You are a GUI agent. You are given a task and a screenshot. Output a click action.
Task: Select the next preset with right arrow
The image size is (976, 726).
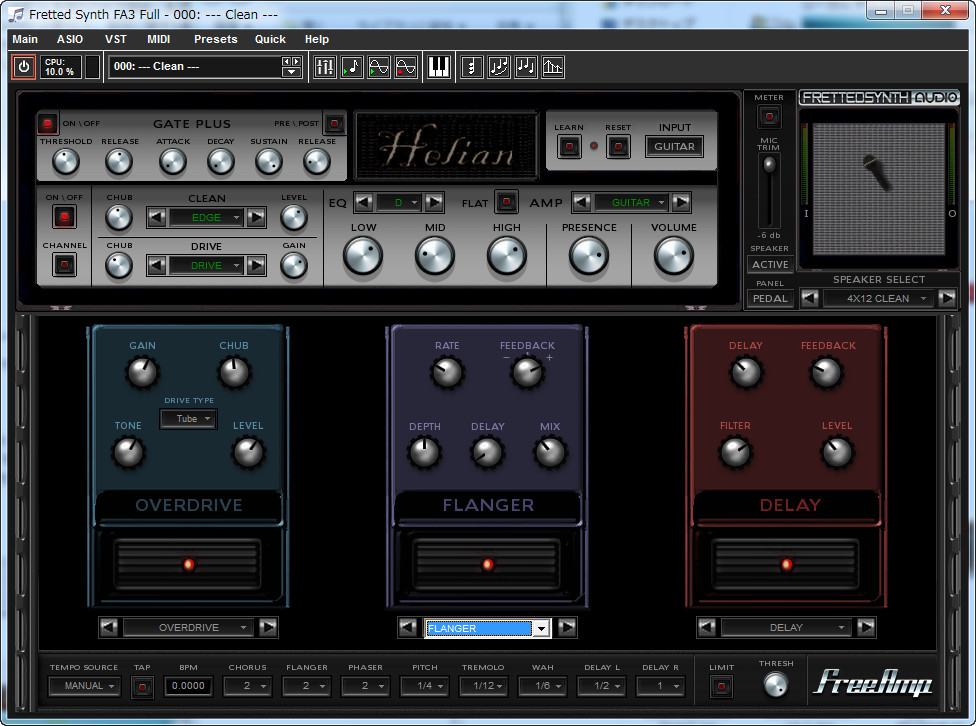(x=296, y=61)
